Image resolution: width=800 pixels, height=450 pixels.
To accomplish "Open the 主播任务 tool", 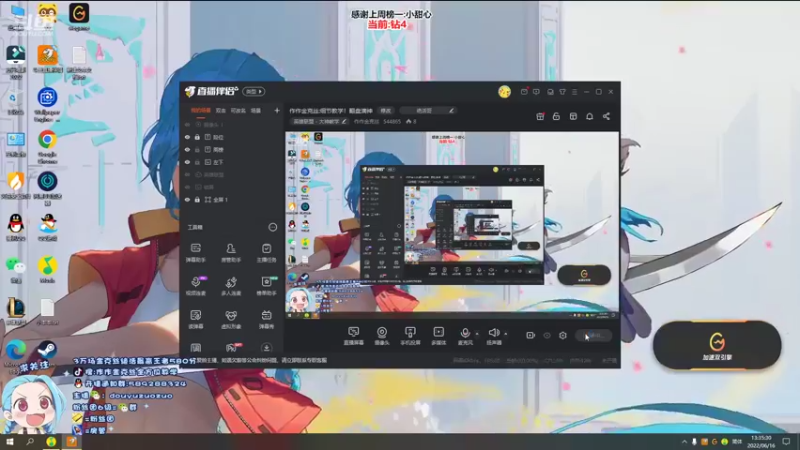I will coord(266,253).
